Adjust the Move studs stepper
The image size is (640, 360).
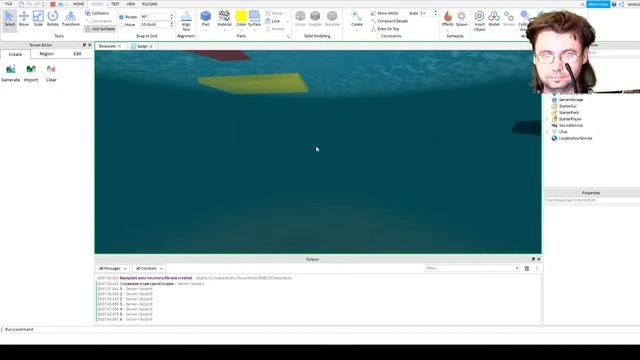pos(171,25)
